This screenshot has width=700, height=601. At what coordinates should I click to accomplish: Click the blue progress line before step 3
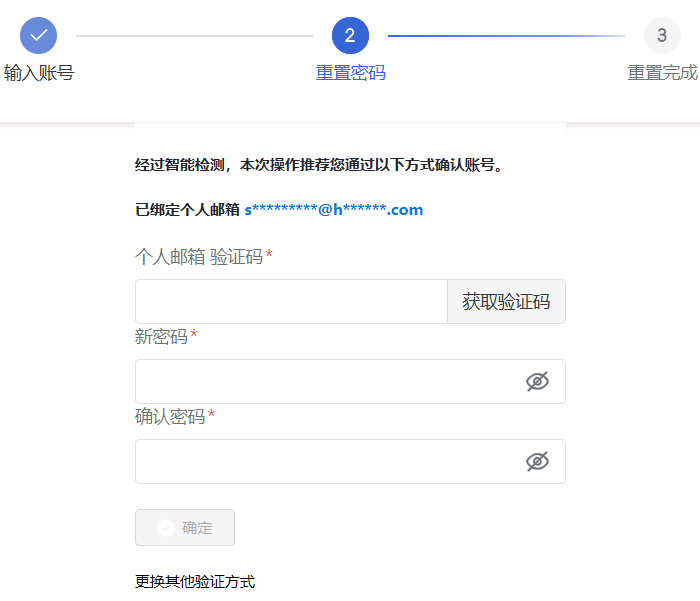[505, 36]
